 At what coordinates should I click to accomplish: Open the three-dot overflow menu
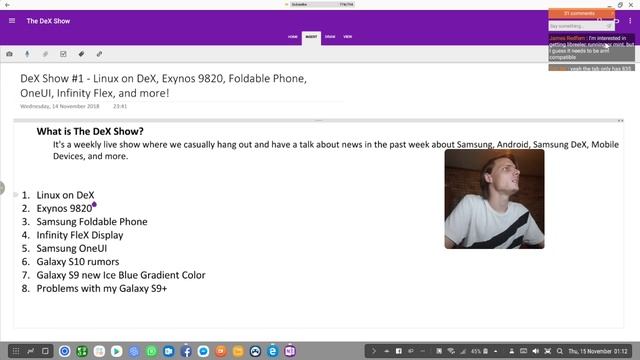click(x=630, y=20)
